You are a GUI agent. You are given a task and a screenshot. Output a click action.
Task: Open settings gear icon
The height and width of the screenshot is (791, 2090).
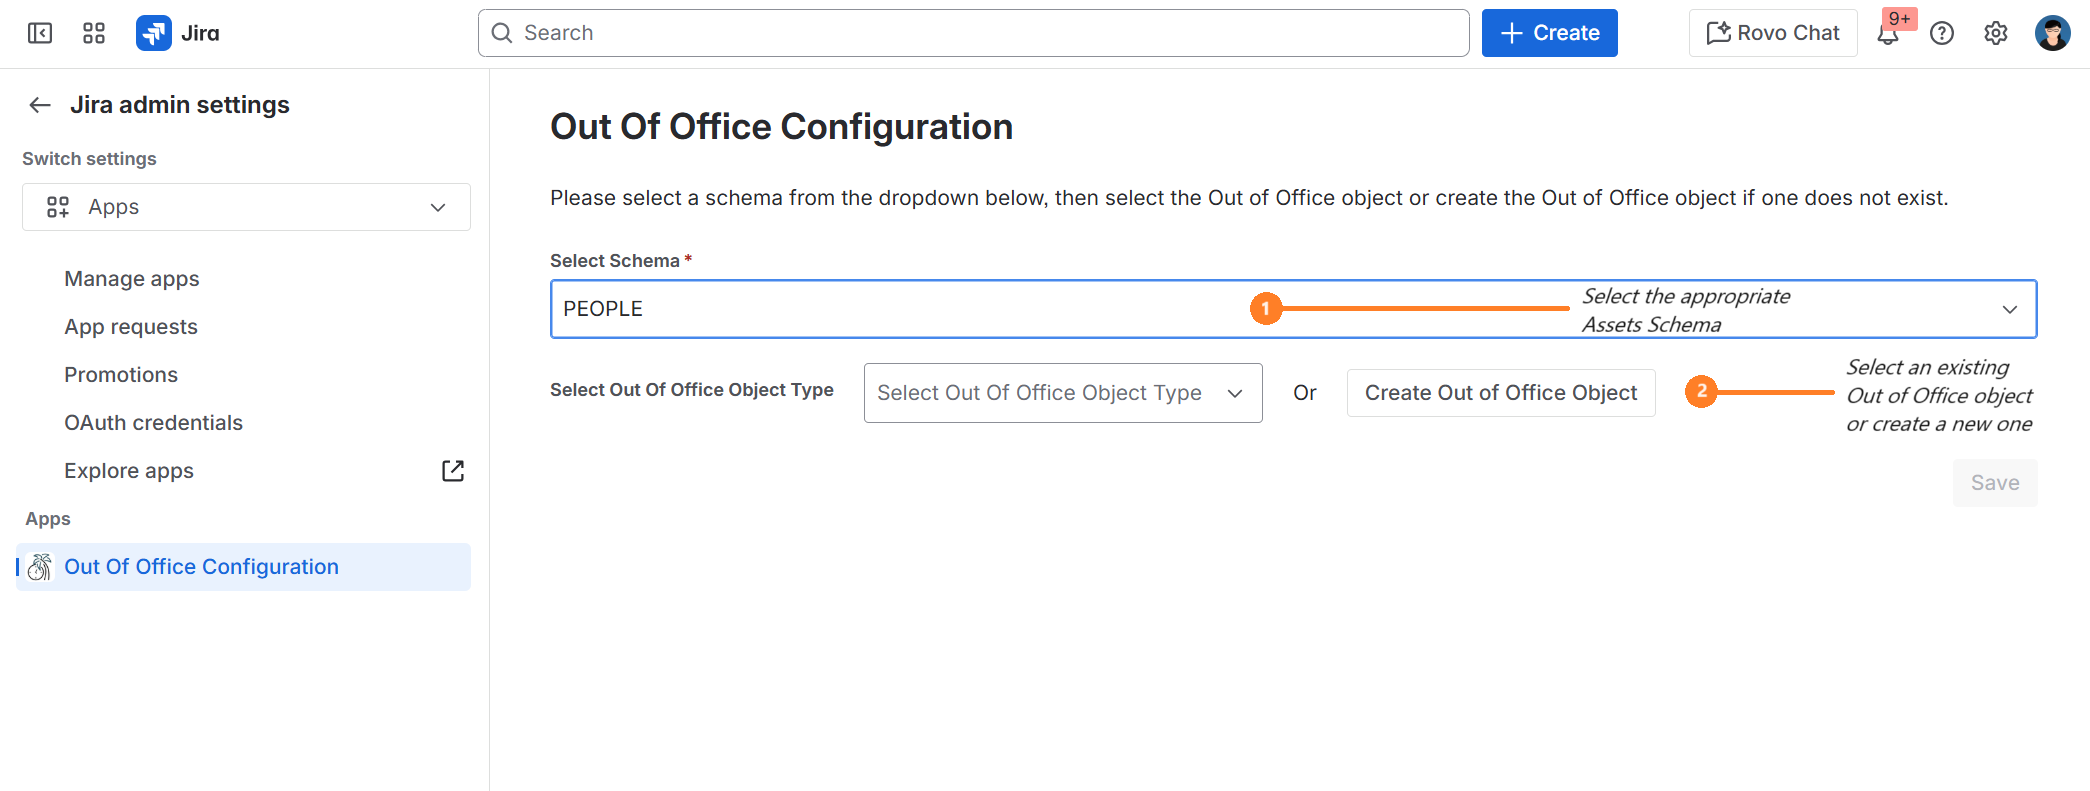click(1996, 33)
